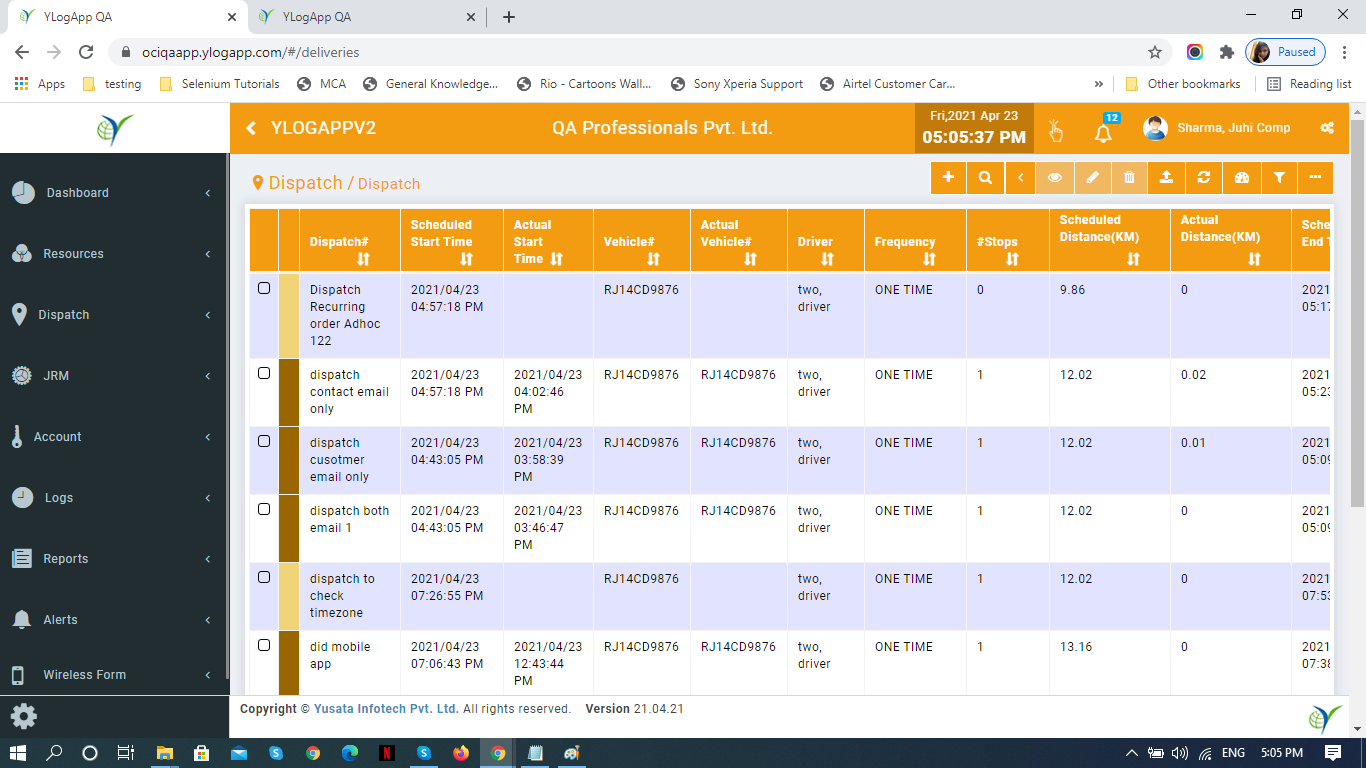
Task: Switch to second YLogApp QA browser tab
Action: (365, 17)
